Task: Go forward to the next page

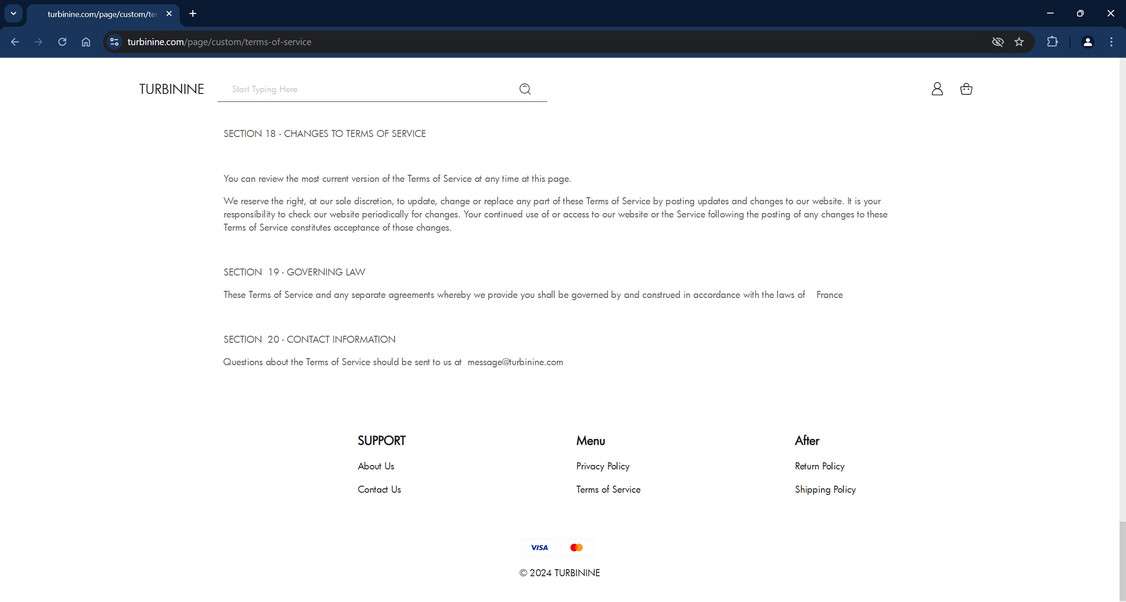Action: 39,42
